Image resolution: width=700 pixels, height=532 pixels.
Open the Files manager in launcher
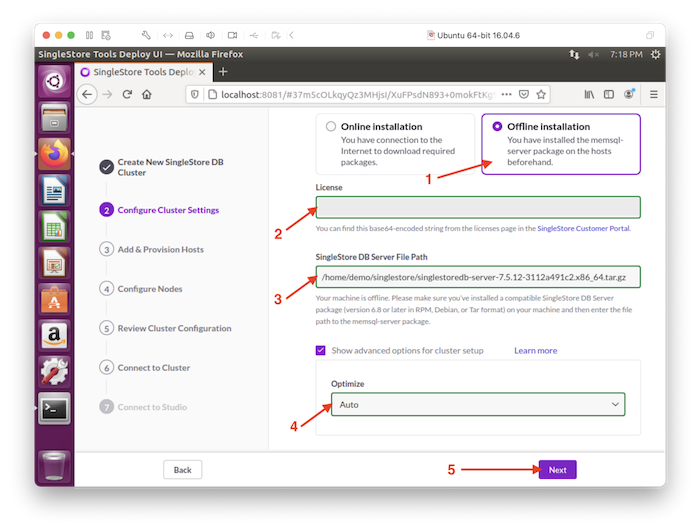click(54, 117)
